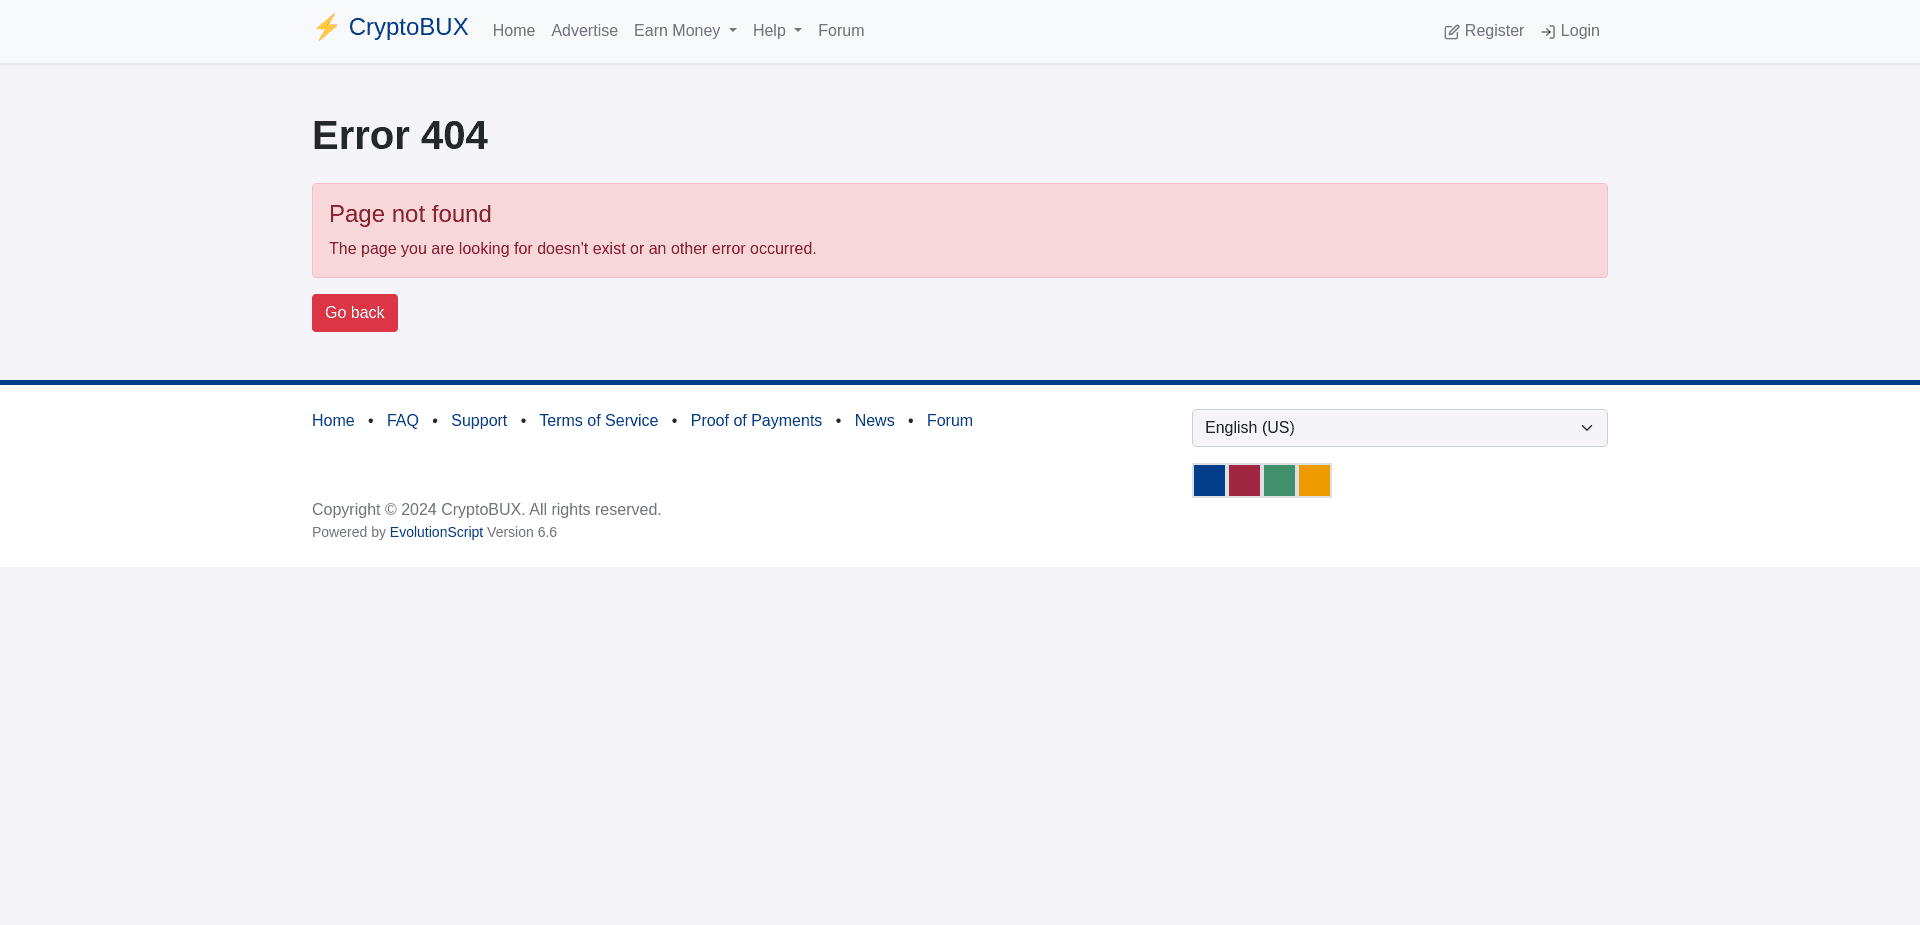The width and height of the screenshot is (1920, 925).
Task: View News from the footer links
Action: pos(874,420)
